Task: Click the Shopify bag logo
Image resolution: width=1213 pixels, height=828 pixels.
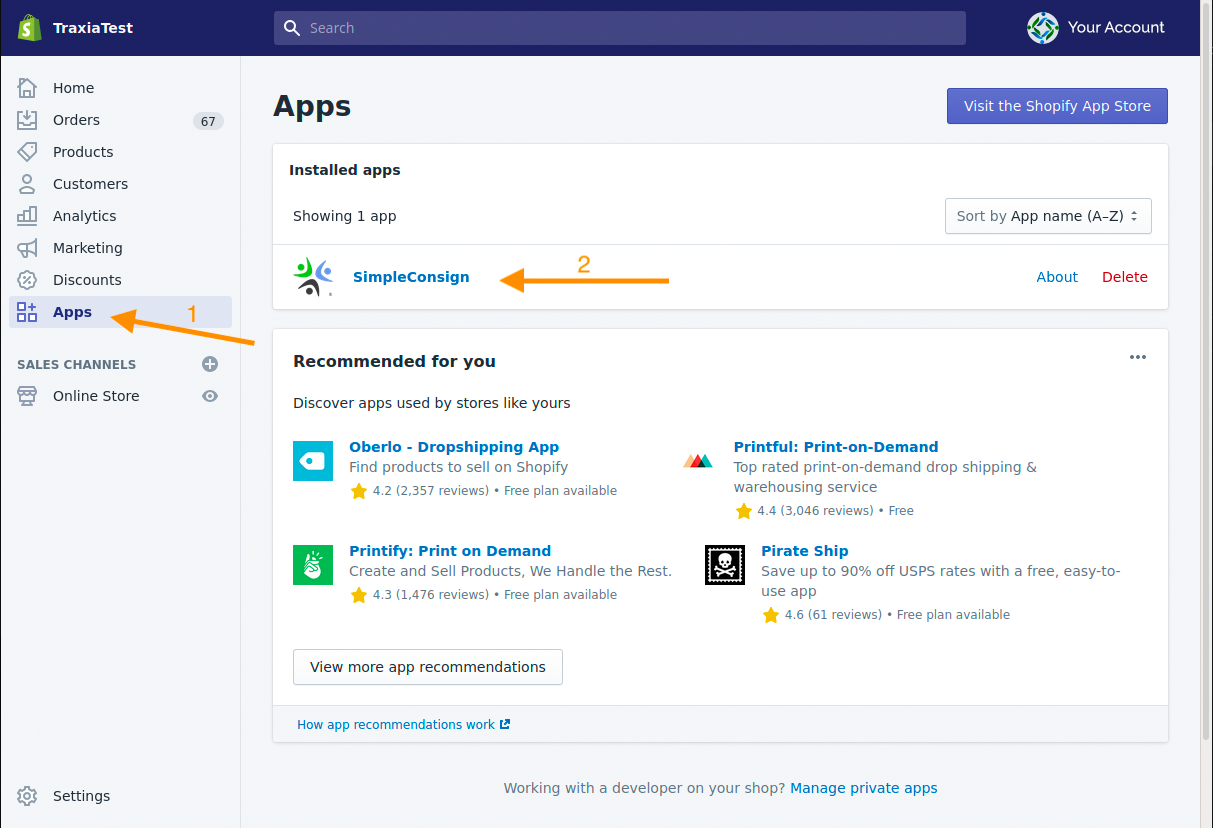Action: point(28,27)
